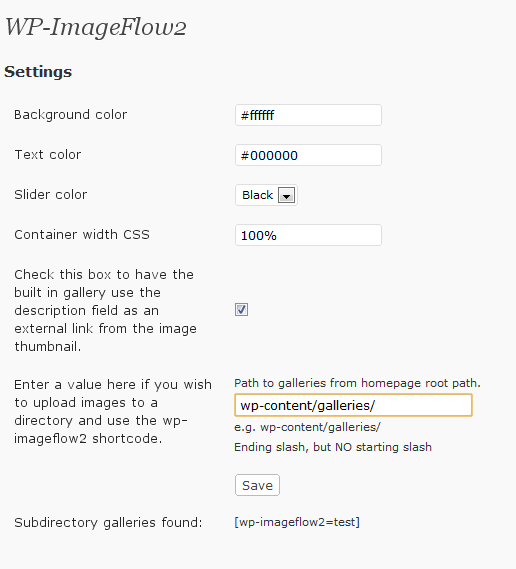Click the Subdirectory galleries found label
This screenshot has height=569, width=516.
(x=108, y=523)
